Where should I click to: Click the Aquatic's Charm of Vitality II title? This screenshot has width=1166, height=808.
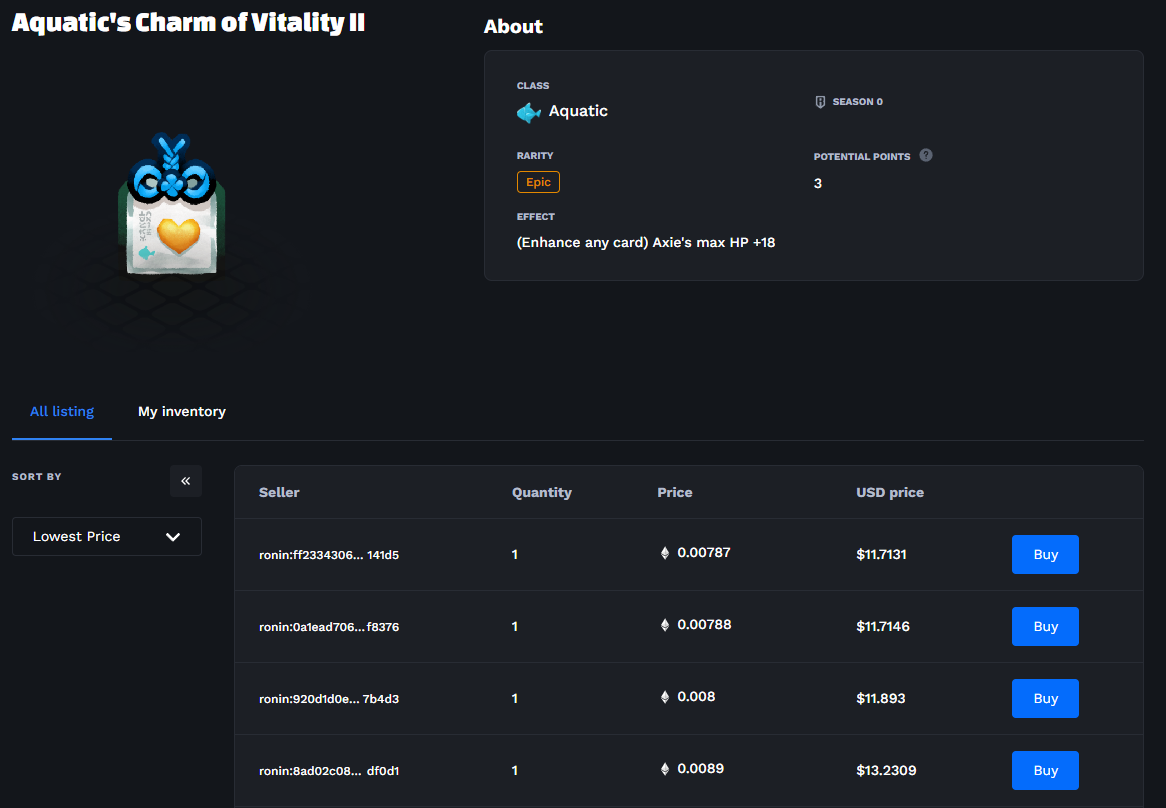188,23
